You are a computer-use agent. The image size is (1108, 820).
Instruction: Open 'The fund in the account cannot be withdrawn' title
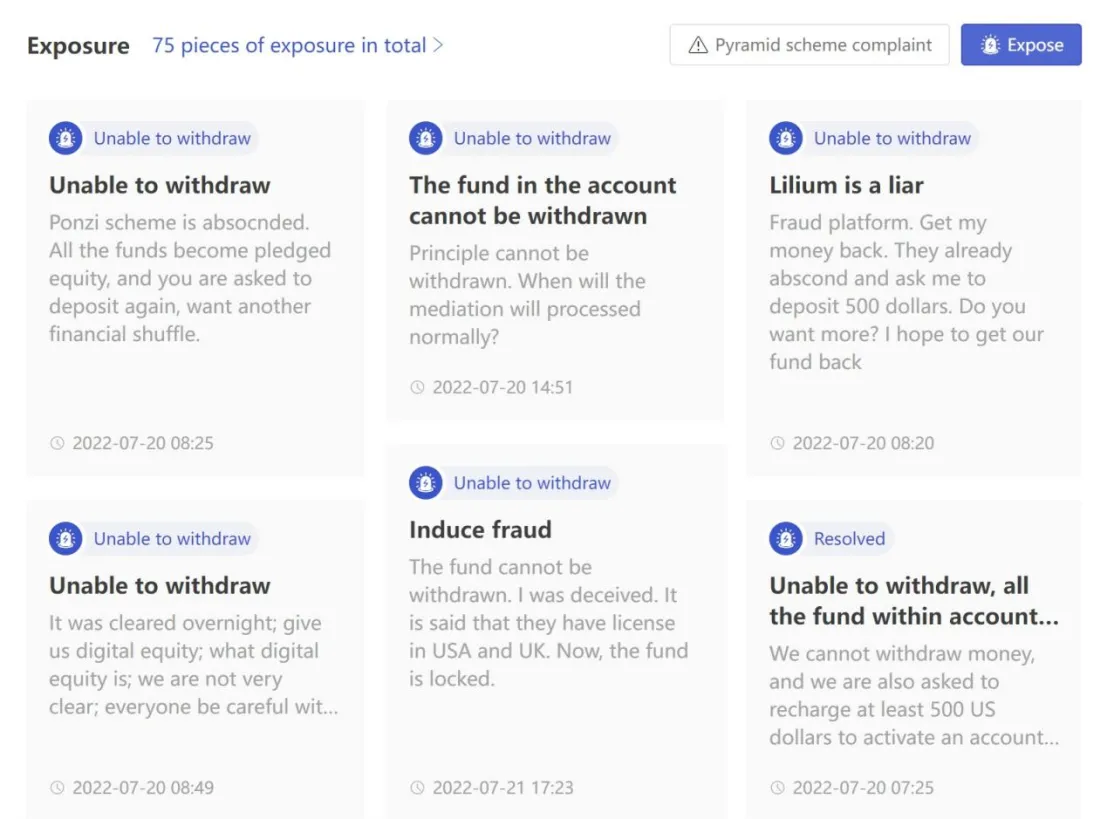(x=542, y=200)
